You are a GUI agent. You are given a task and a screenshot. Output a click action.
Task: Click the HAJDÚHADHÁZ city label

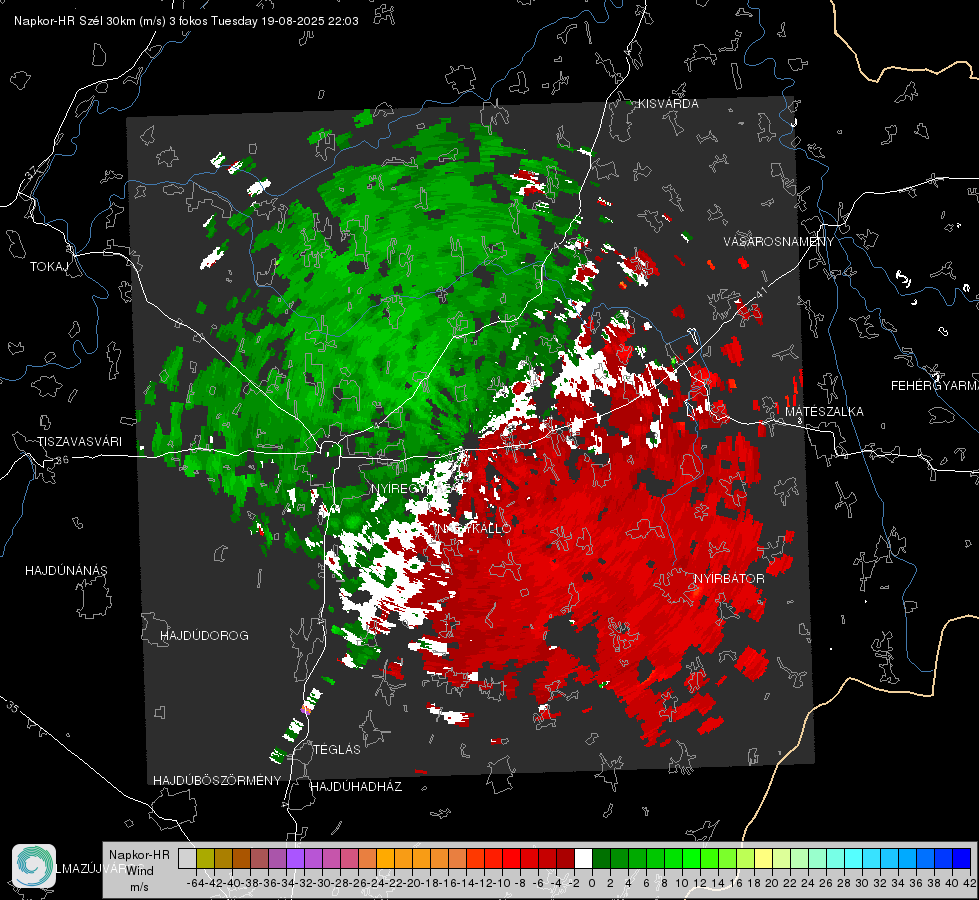click(x=356, y=786)
